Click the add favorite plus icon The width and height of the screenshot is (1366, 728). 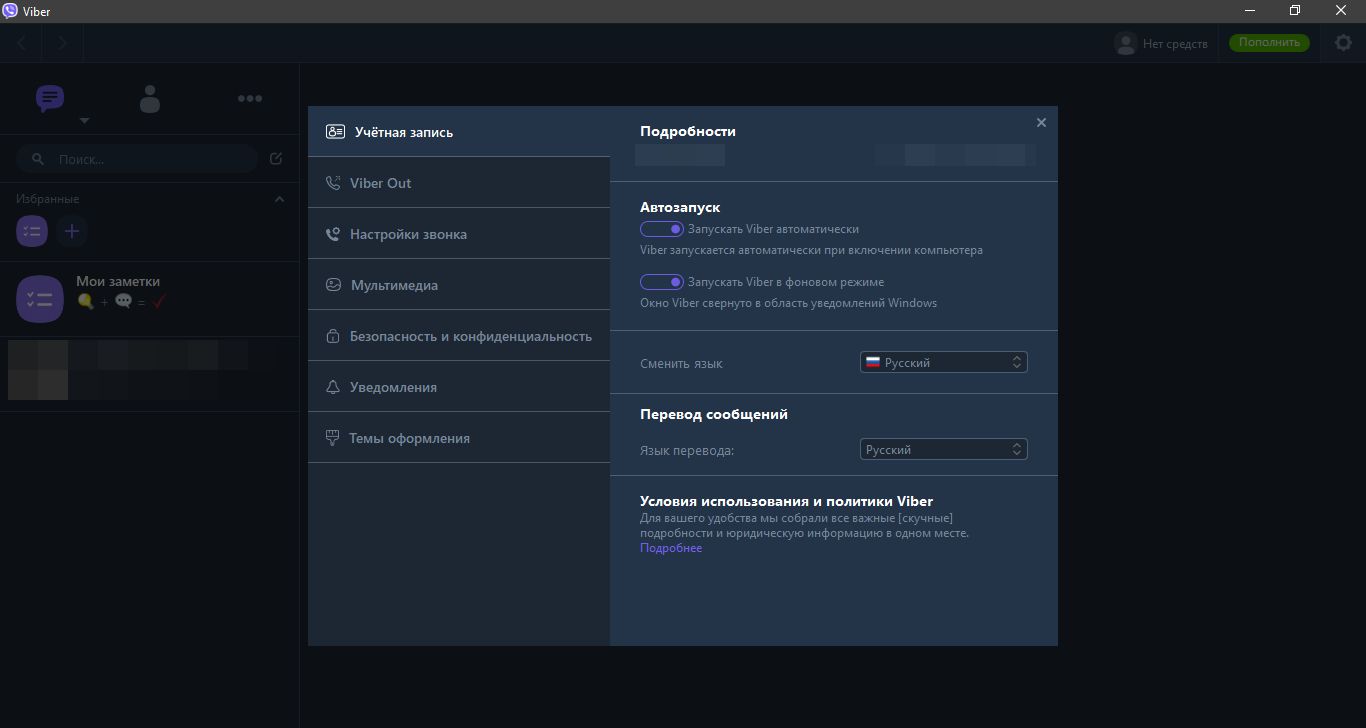[x=72, y=231]
